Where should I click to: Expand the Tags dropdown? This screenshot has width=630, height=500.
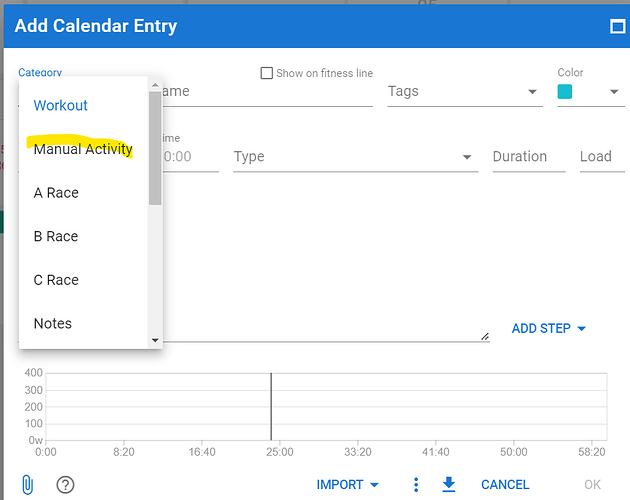(532, 92)
